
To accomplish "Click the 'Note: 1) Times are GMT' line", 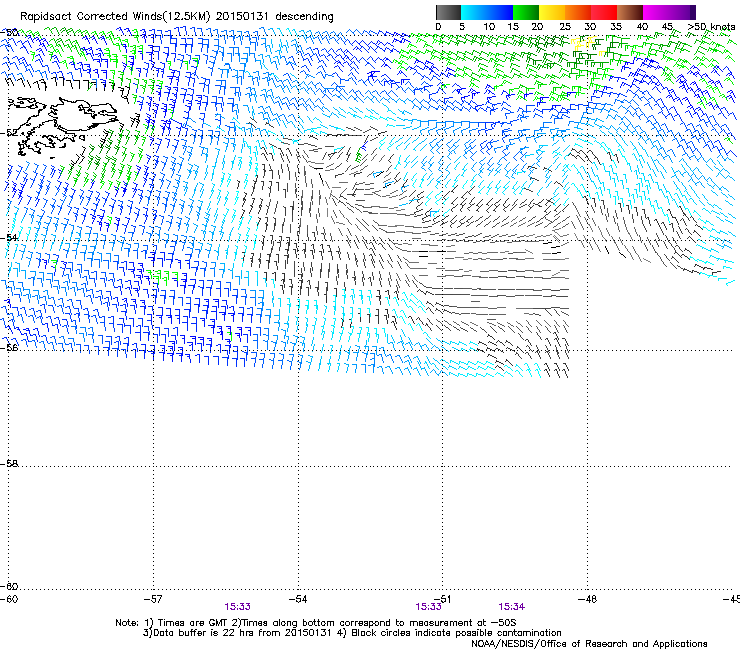I will coord(316,623).
